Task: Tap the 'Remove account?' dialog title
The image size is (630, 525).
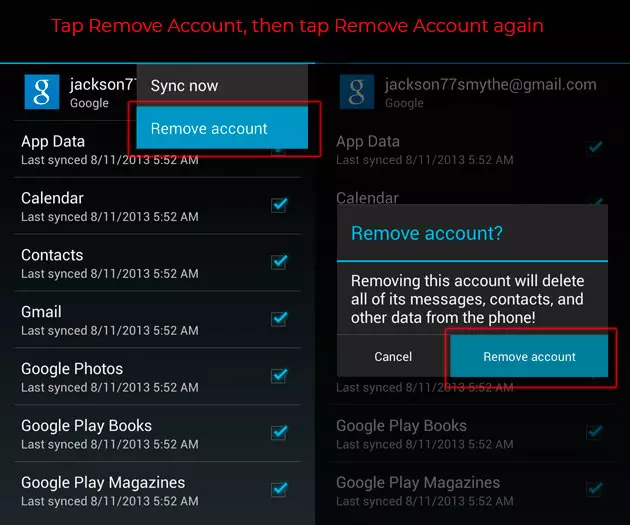Action: coord(427,233)
